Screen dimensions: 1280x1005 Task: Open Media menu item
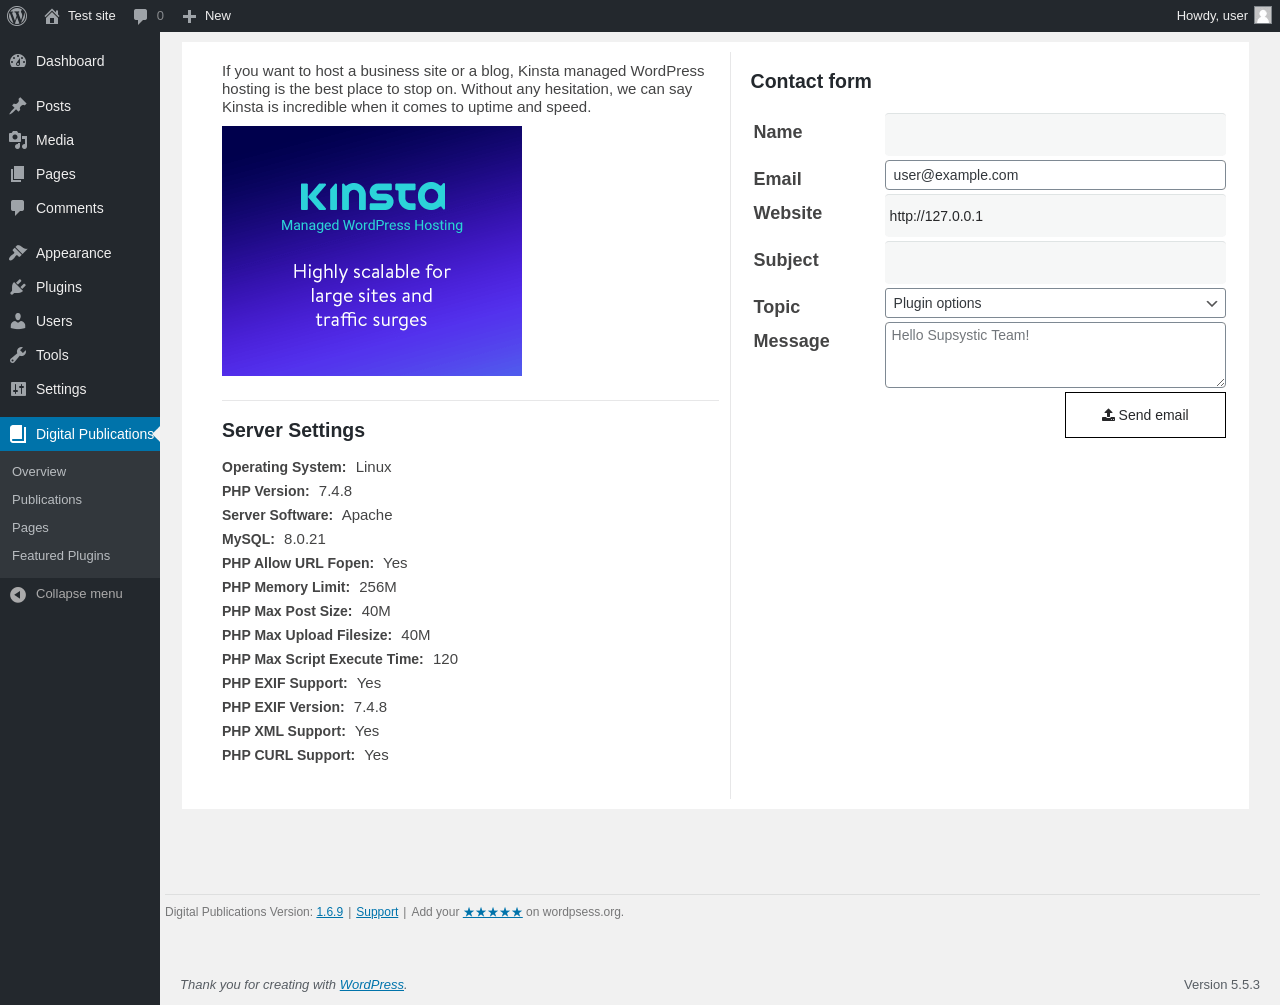tap(80, 140)
